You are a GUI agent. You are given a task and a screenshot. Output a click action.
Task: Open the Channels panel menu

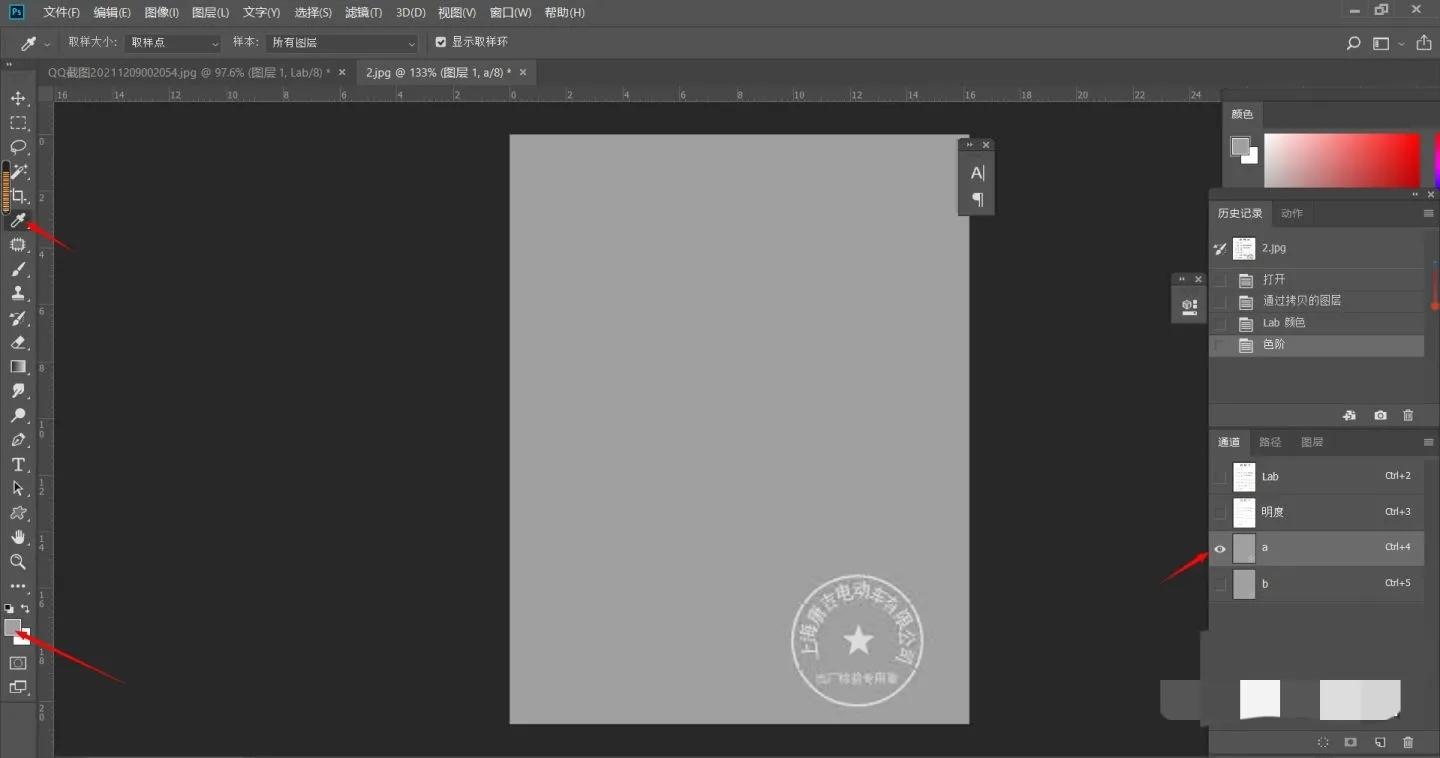(x=1428, y=442)
